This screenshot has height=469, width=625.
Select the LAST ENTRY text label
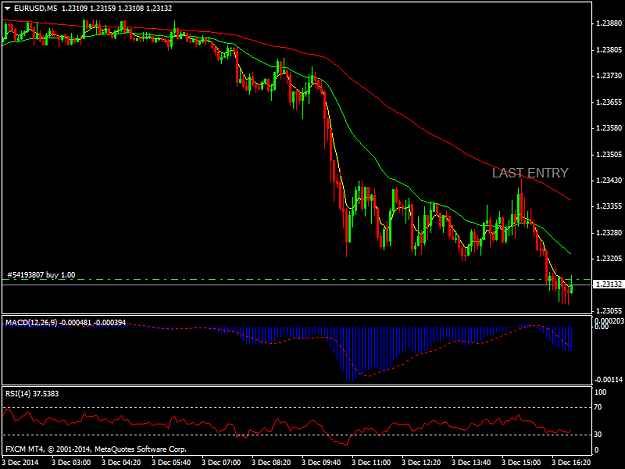tap(530, 173)
